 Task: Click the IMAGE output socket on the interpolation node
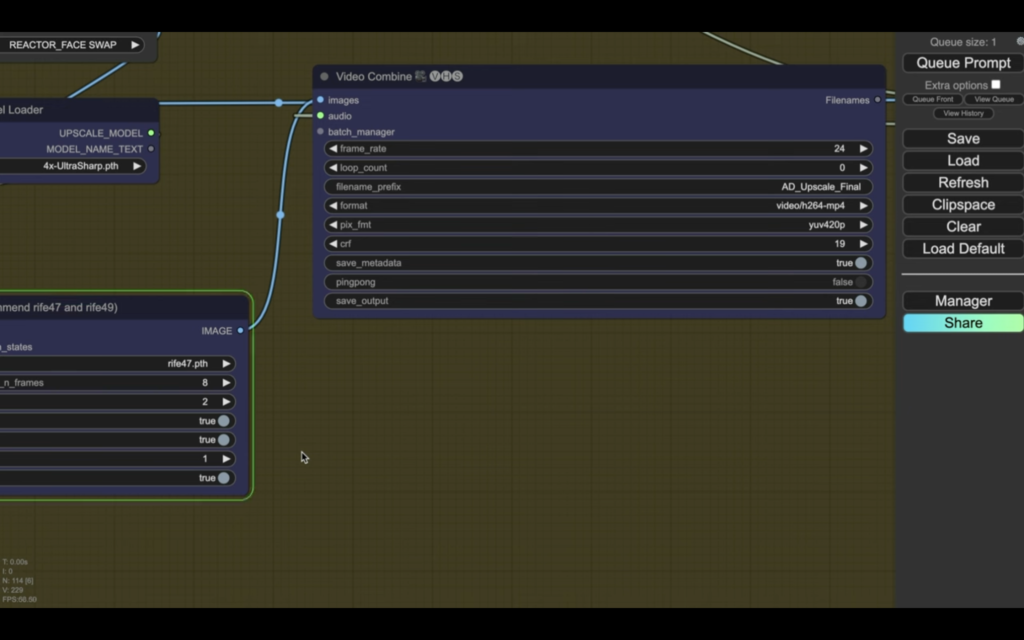tap(240, 330)
